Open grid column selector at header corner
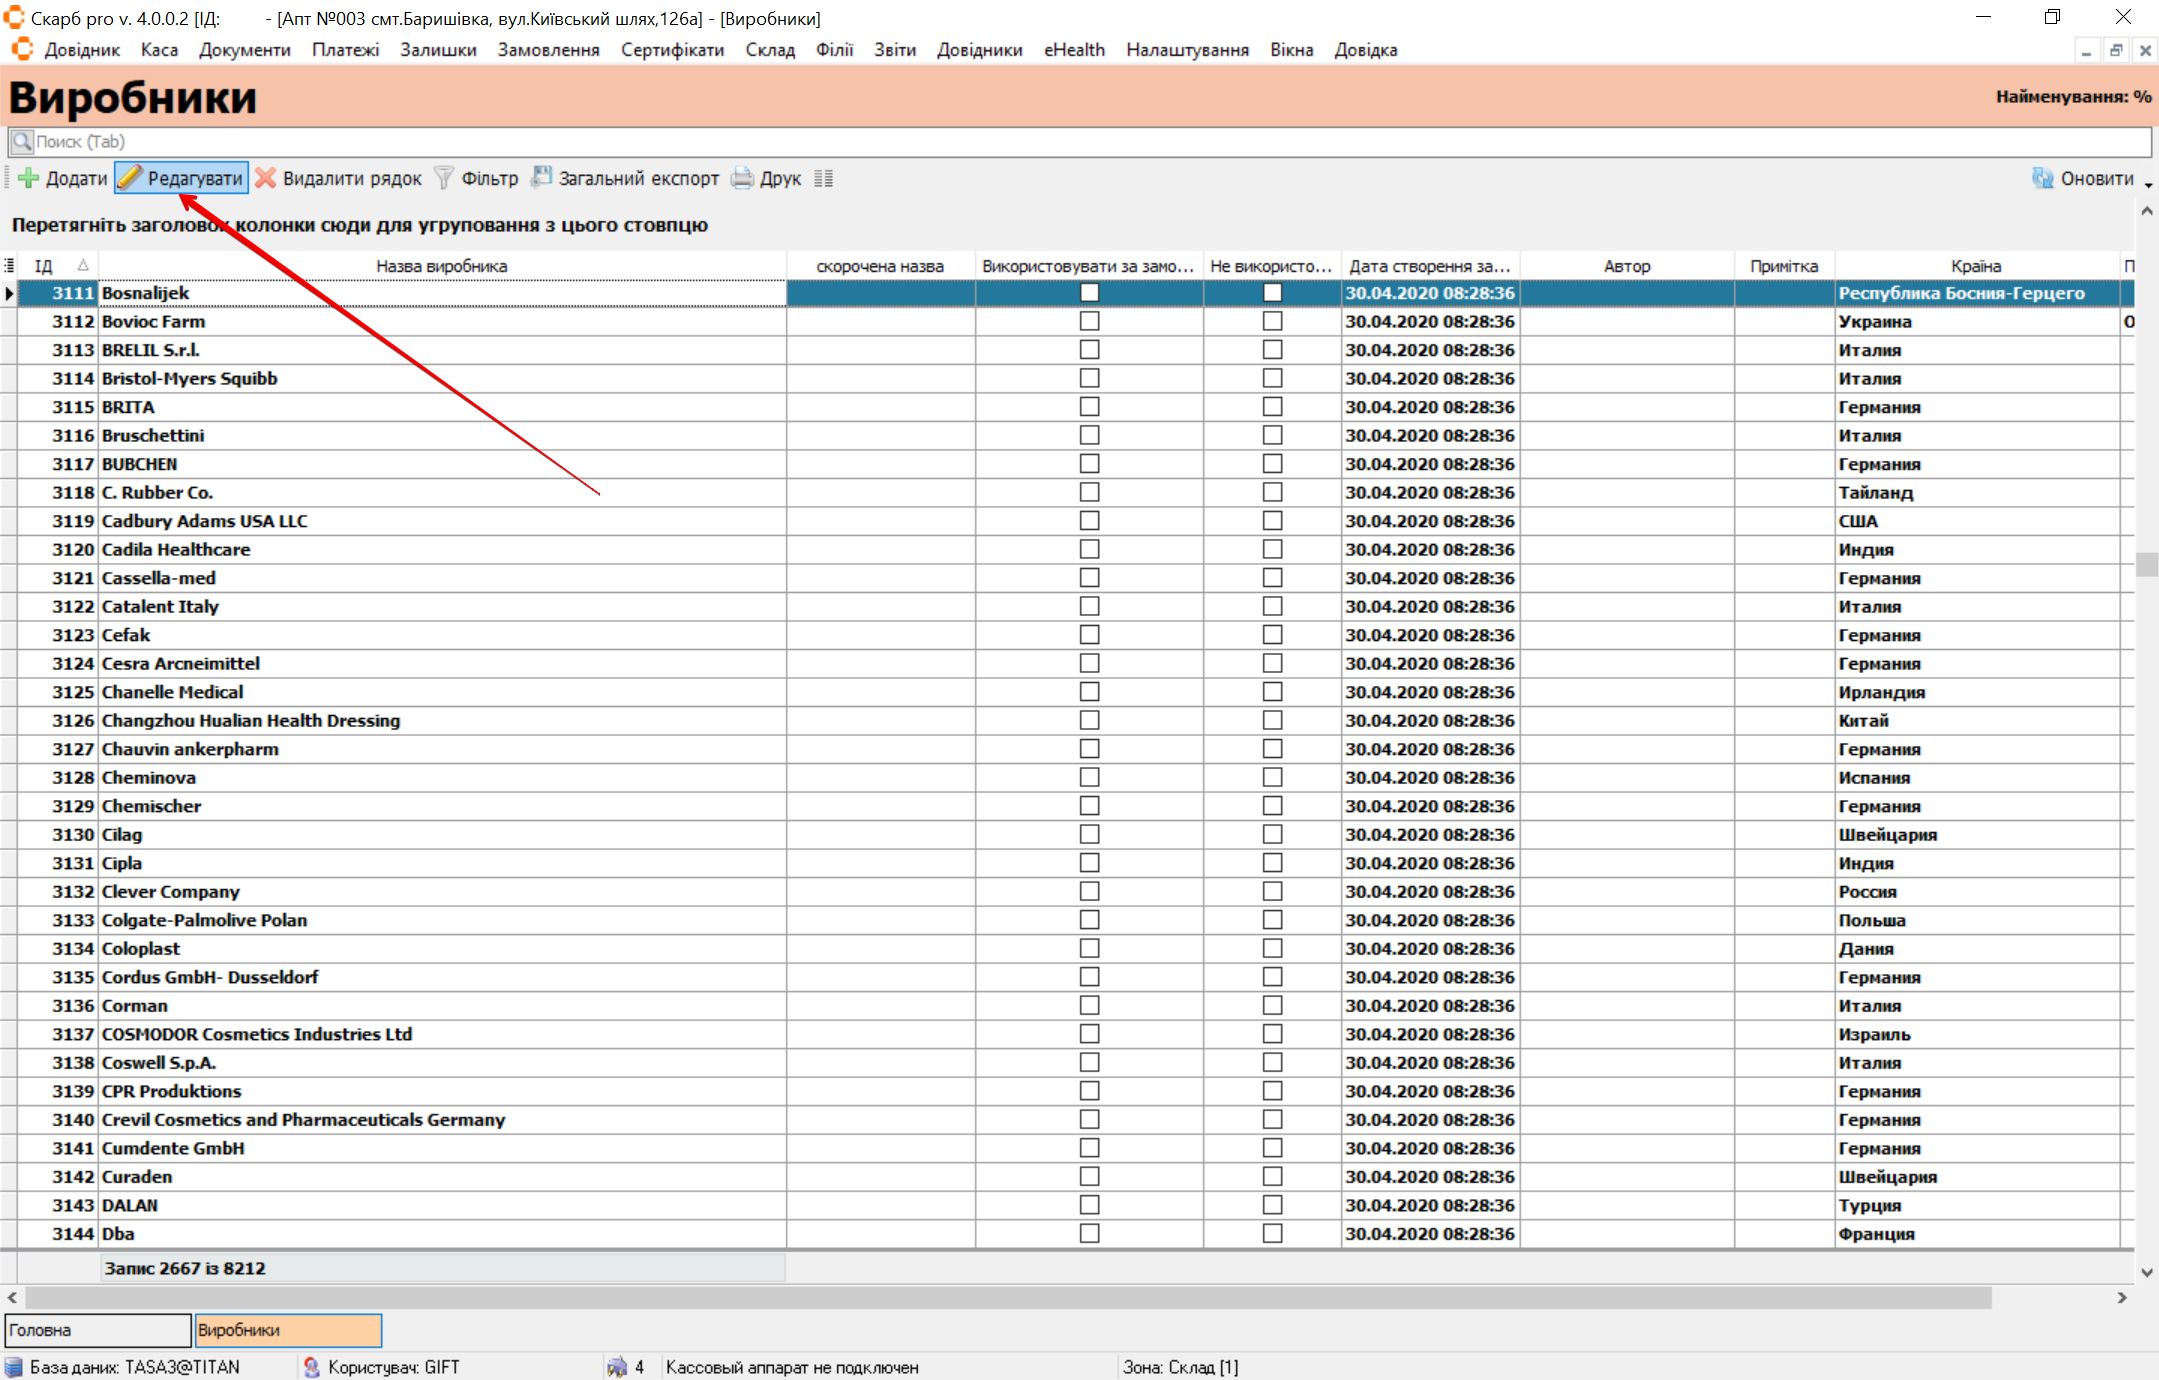Viewport: 2159px width, 1380px height. click(9, 265)
